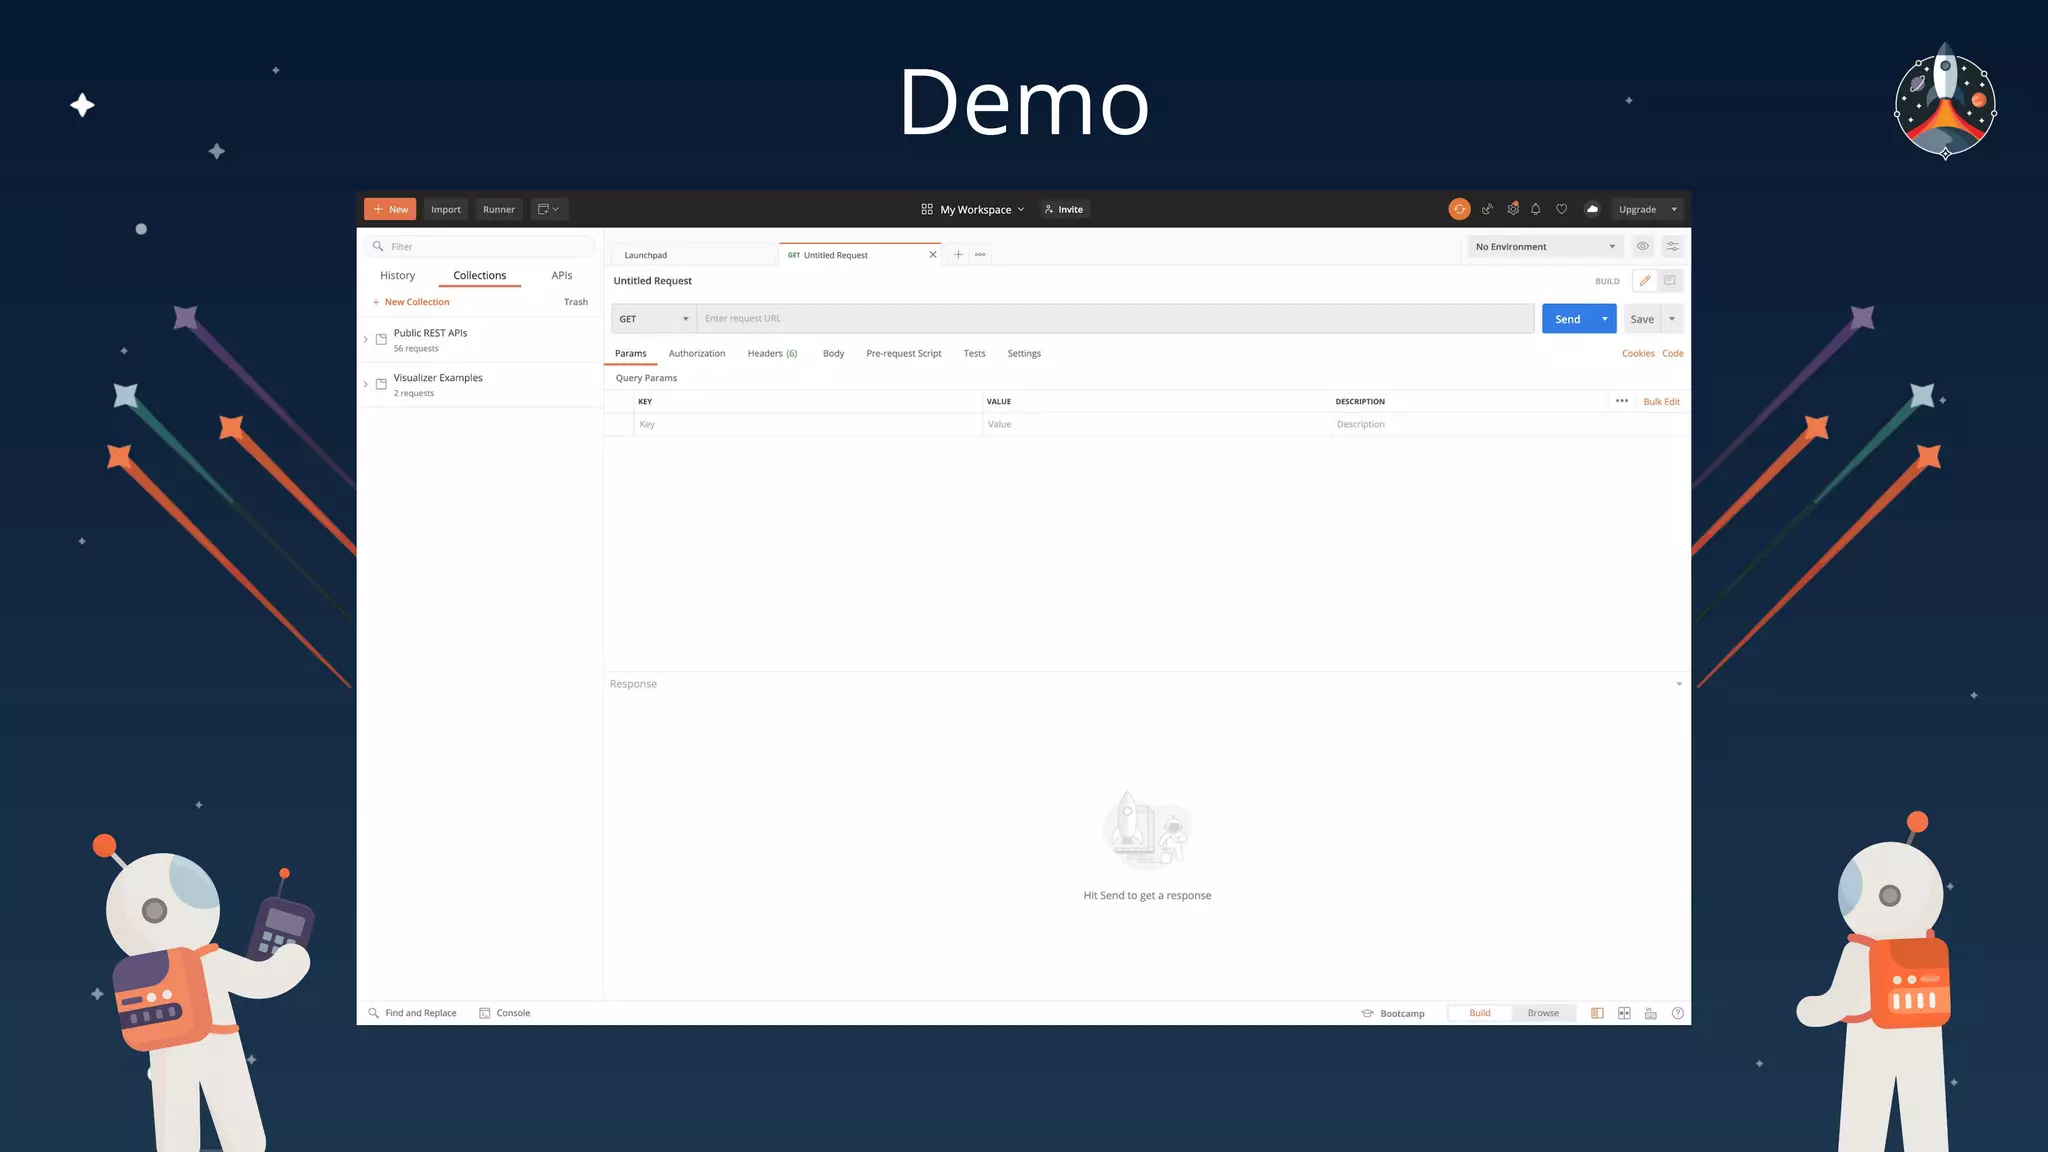Click the orange New button

[390, 209]
